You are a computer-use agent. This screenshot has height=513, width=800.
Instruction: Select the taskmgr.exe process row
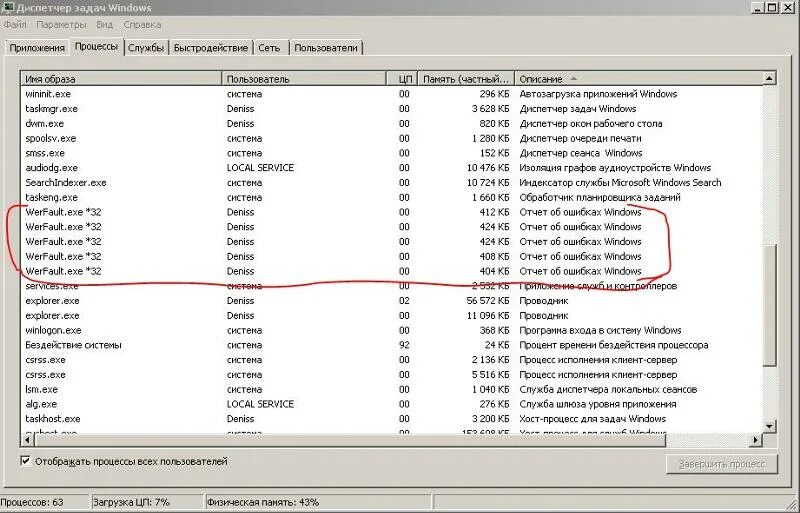pyautogui.click(x=392, y=109)
